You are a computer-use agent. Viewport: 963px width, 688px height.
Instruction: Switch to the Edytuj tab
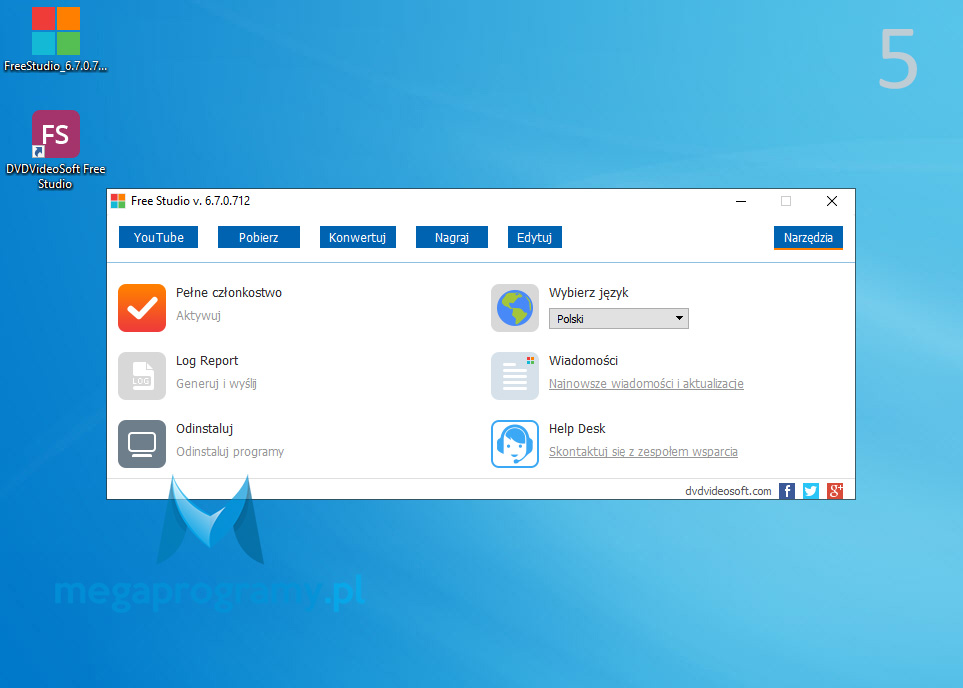[x=534, y=237]
